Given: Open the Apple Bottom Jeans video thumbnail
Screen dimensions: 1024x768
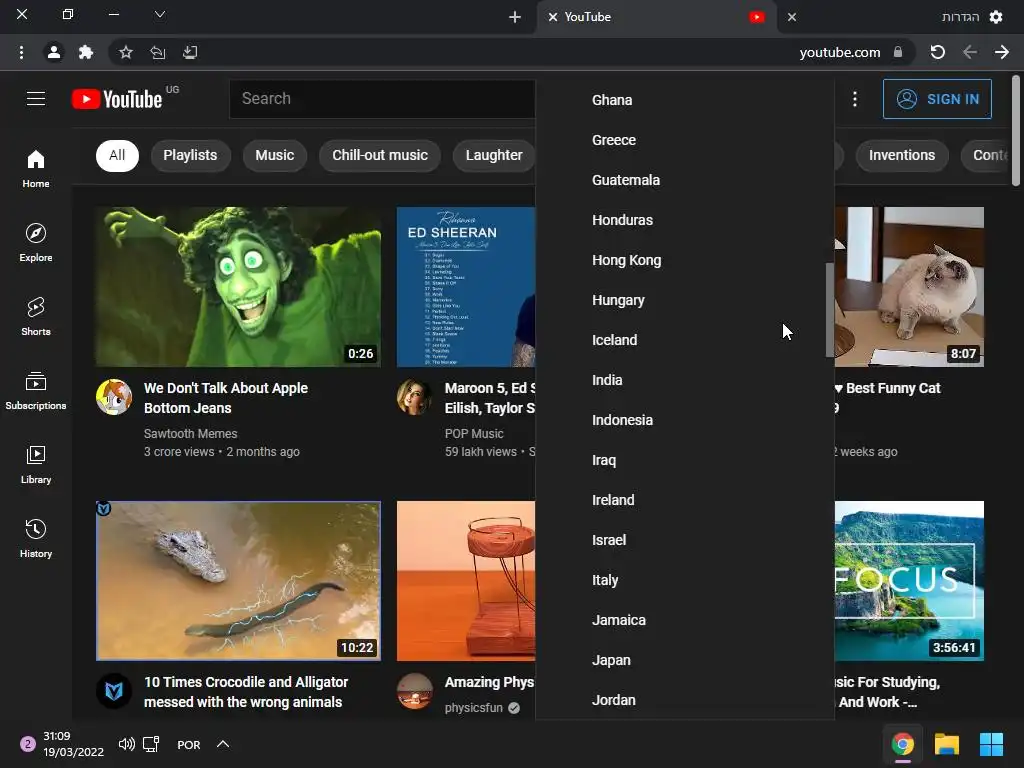Looking at the screenshot, I should [238, 287].
